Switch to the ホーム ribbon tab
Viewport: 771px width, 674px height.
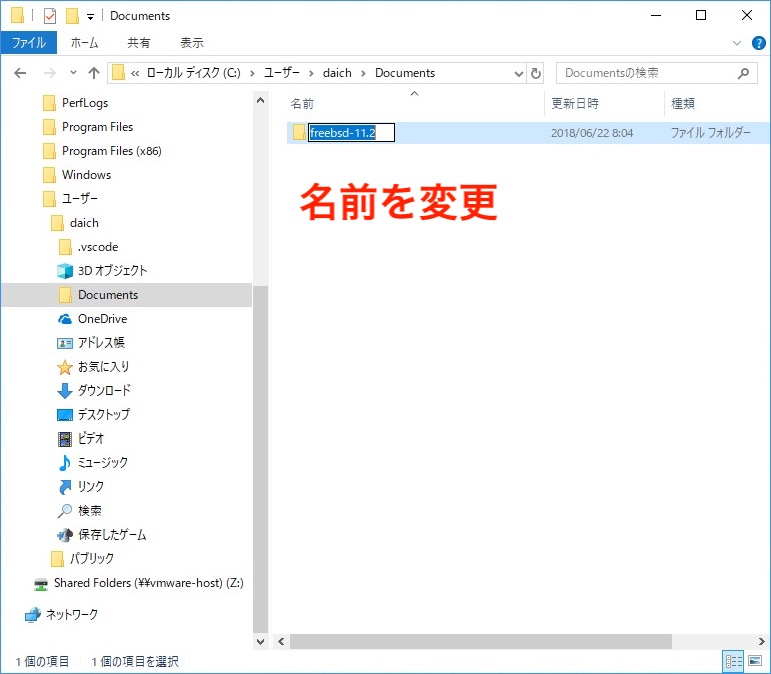pyautogui.click(x=85, y=43)
